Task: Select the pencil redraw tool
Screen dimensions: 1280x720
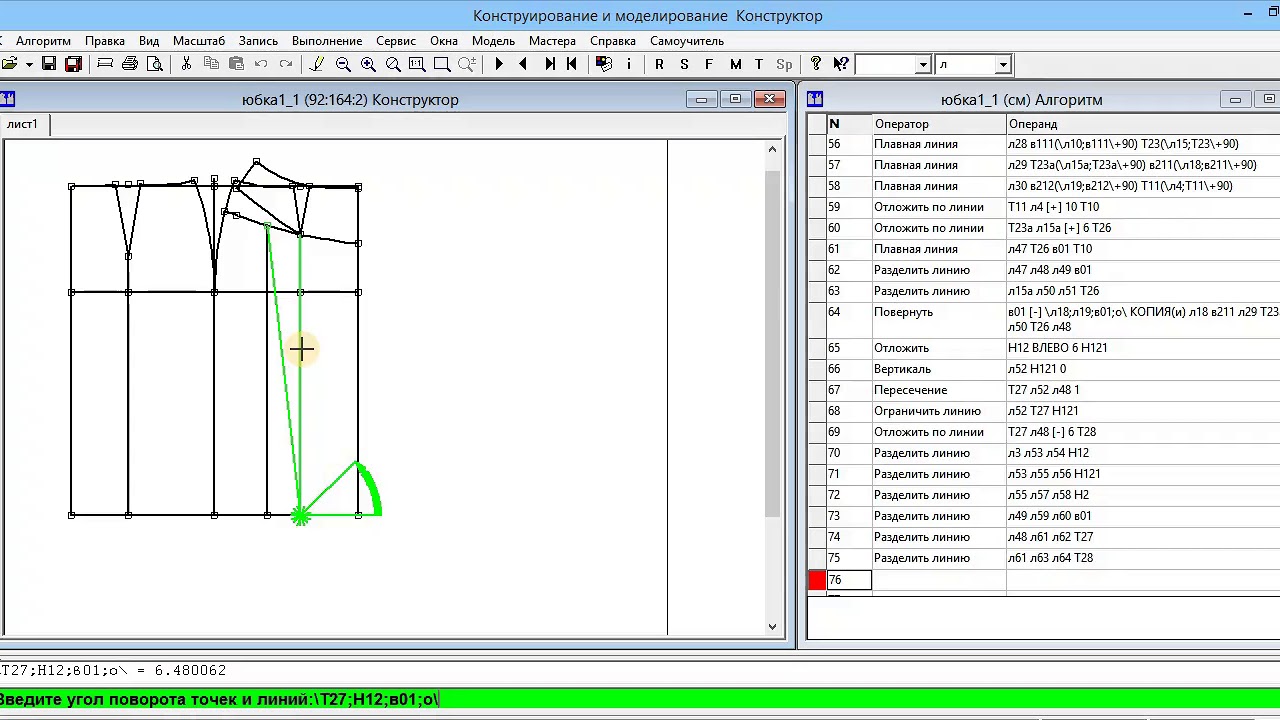Action: (318, 64)
